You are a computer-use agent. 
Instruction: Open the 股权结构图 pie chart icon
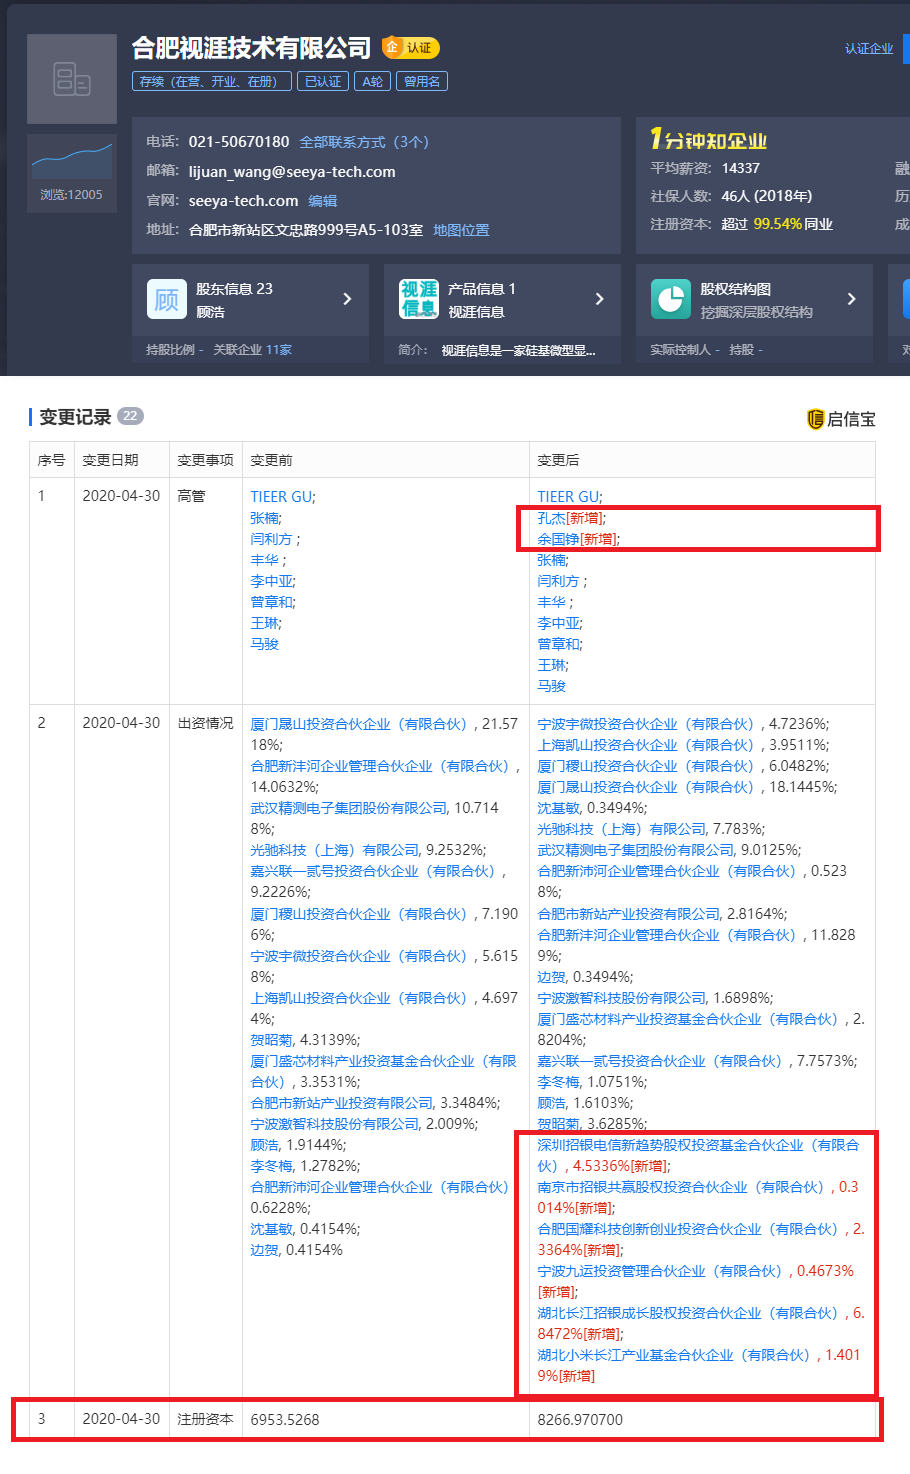pyautogui.click(x=671, y=299)
